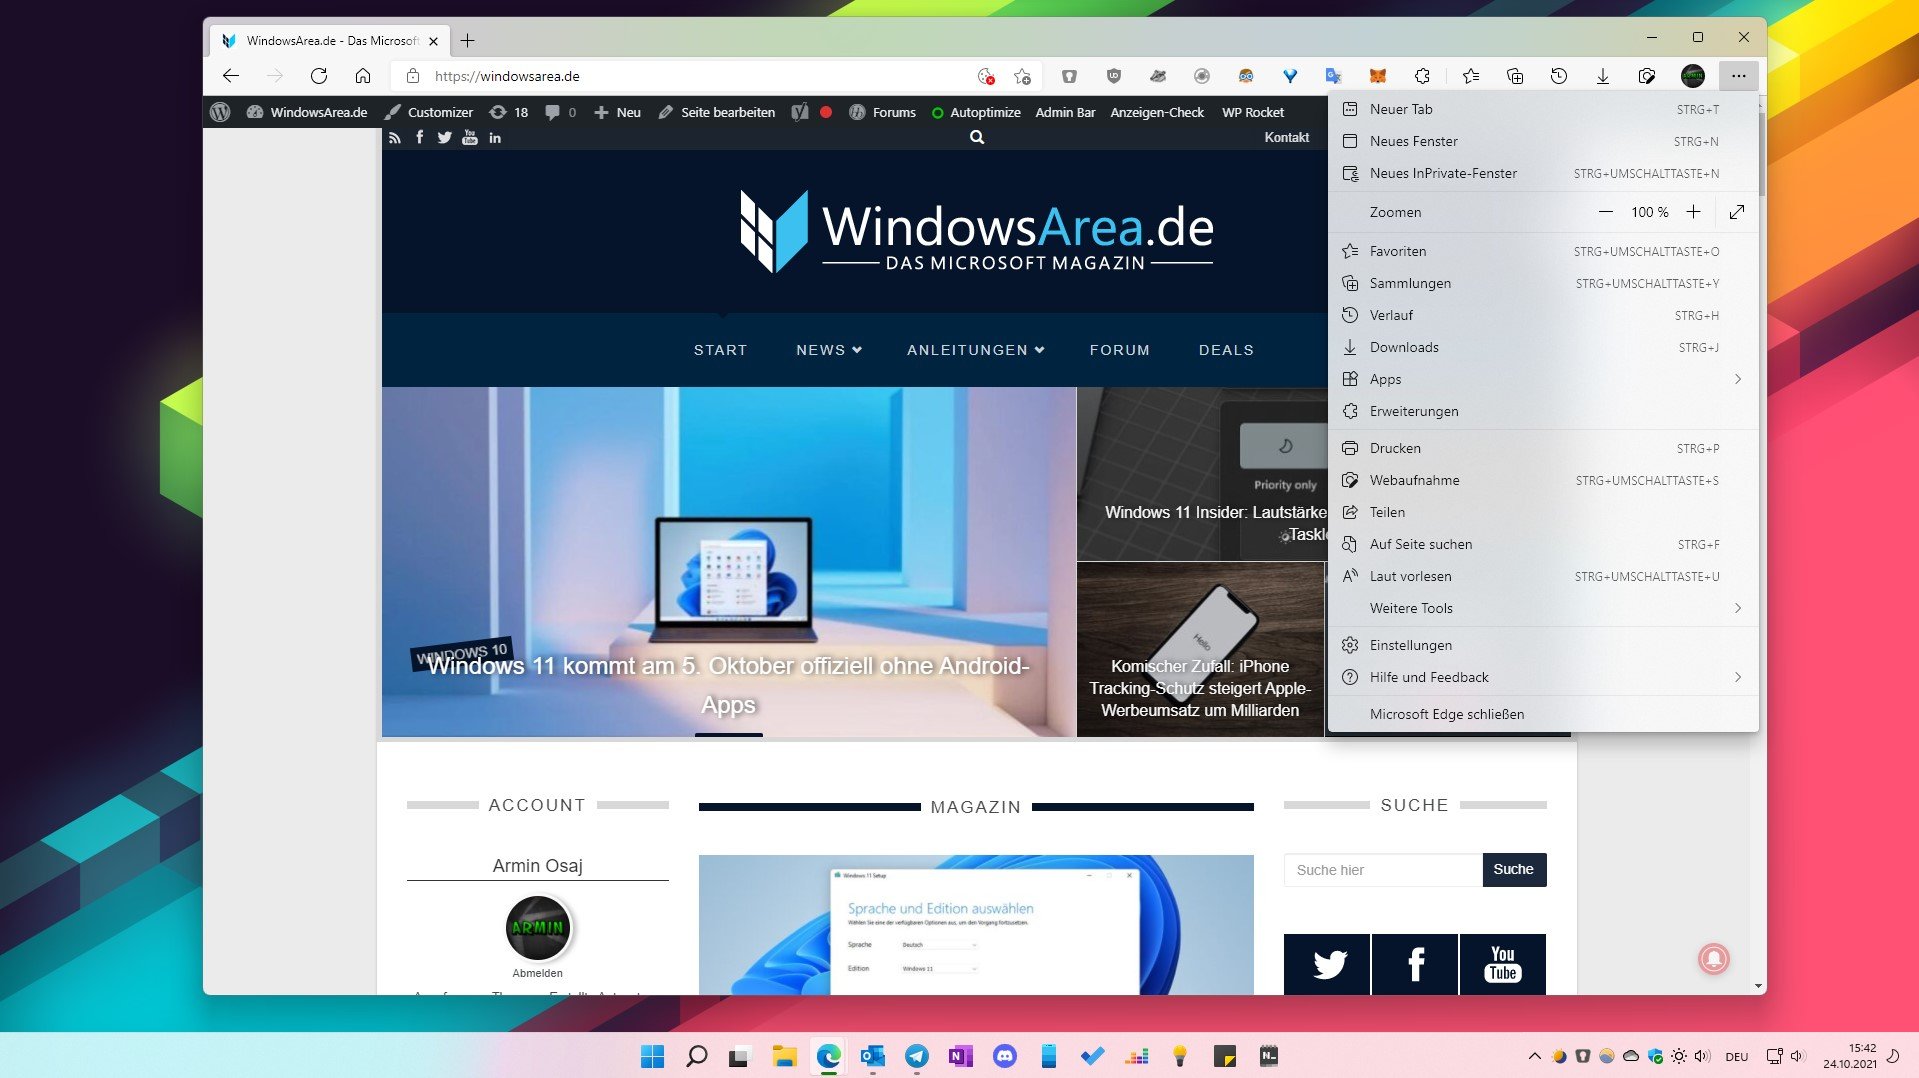Open the site's Facebook icon in top bar
Image resolution: width=1919 pixels, height=1078 pixels.
[x=419, y=138]
